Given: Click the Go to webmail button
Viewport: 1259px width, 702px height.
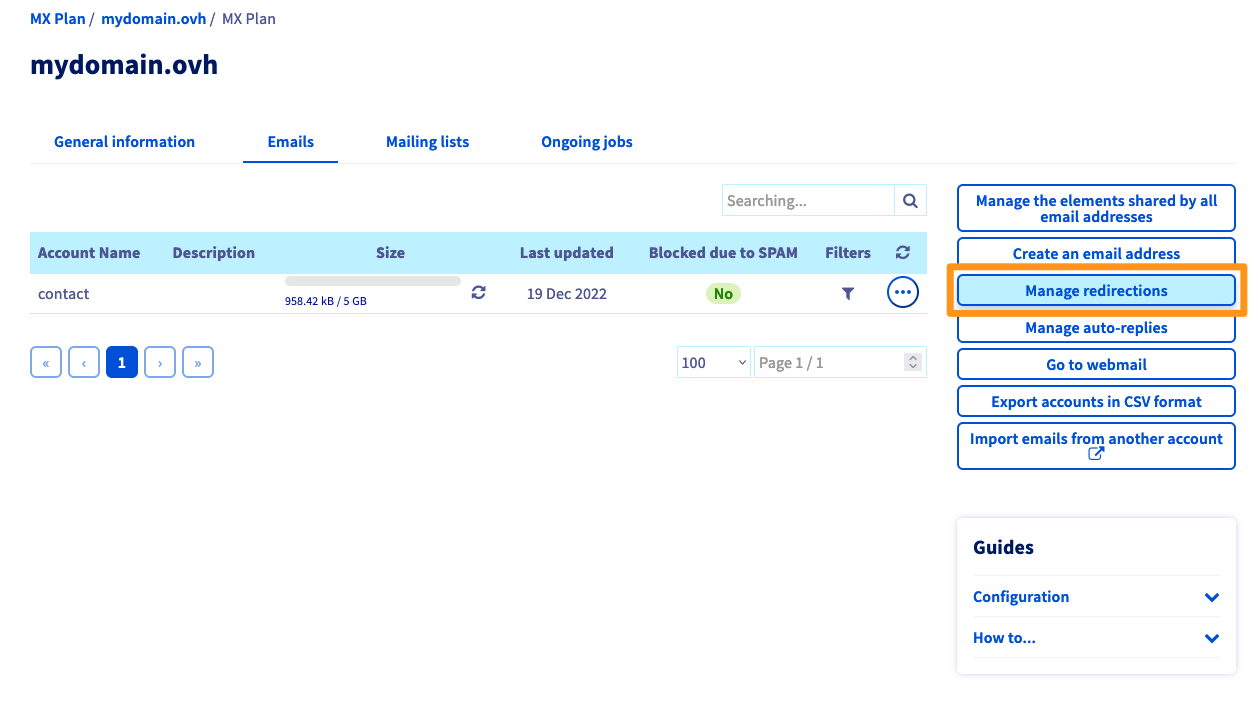Looking at the screenshot, I should (x=1096, y=365).
